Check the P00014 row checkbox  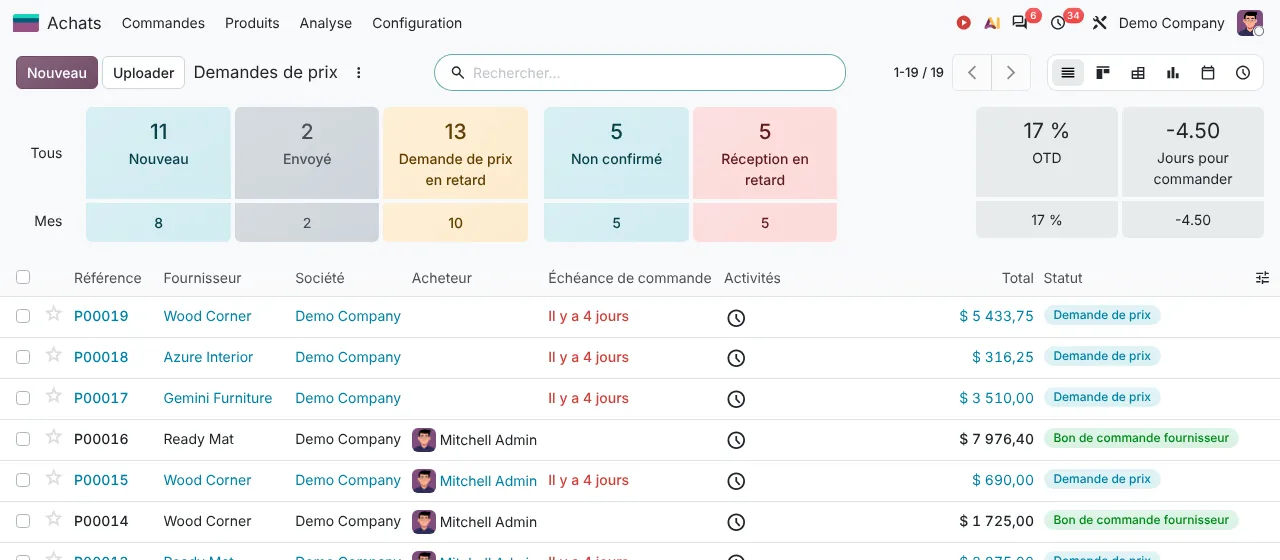coord(23,521)
